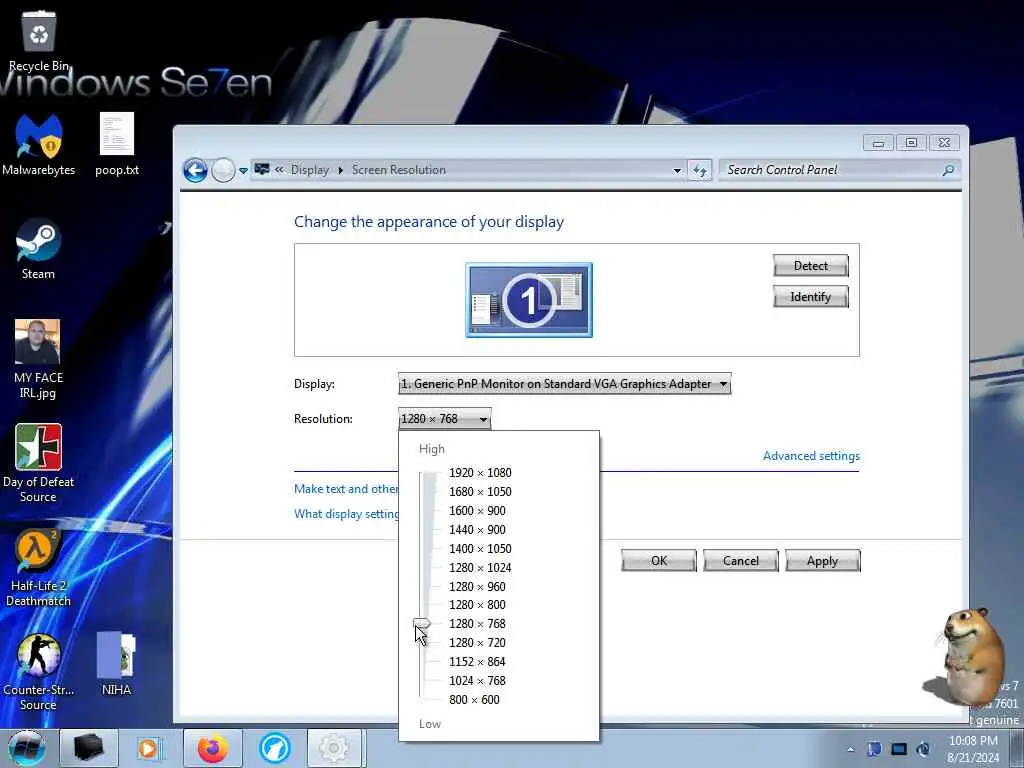Select the Day of Defeat Source icon
The image size is (1024, 768).
pyautogui.click(x=38, y=463)
